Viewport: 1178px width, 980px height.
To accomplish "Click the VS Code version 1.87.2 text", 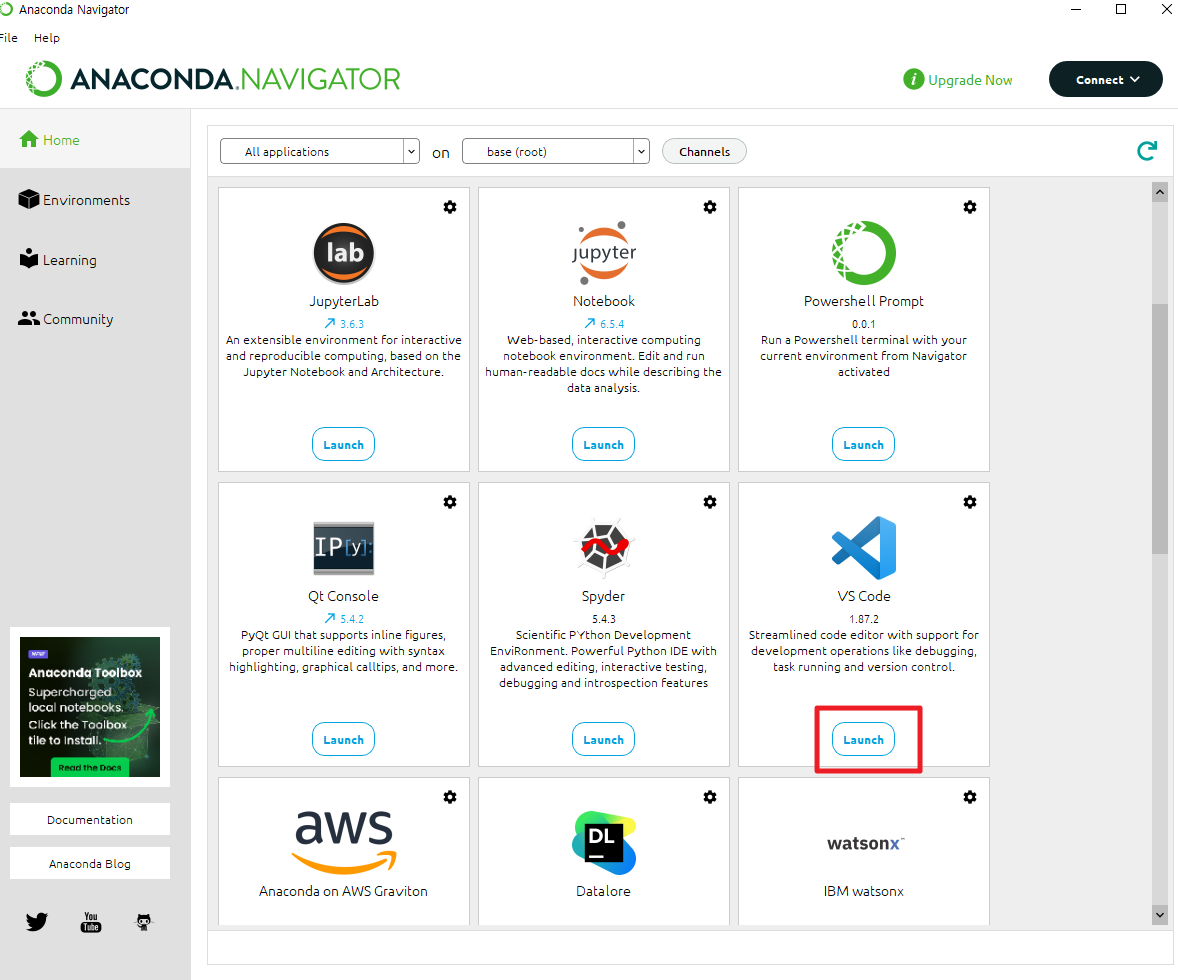I will 864,619.
